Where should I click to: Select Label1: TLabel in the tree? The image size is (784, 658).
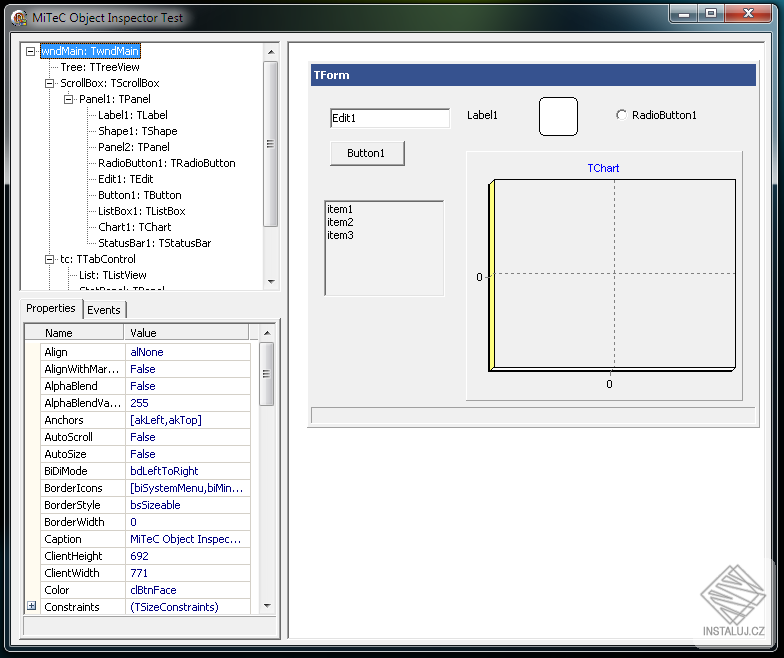pos(132,115)
